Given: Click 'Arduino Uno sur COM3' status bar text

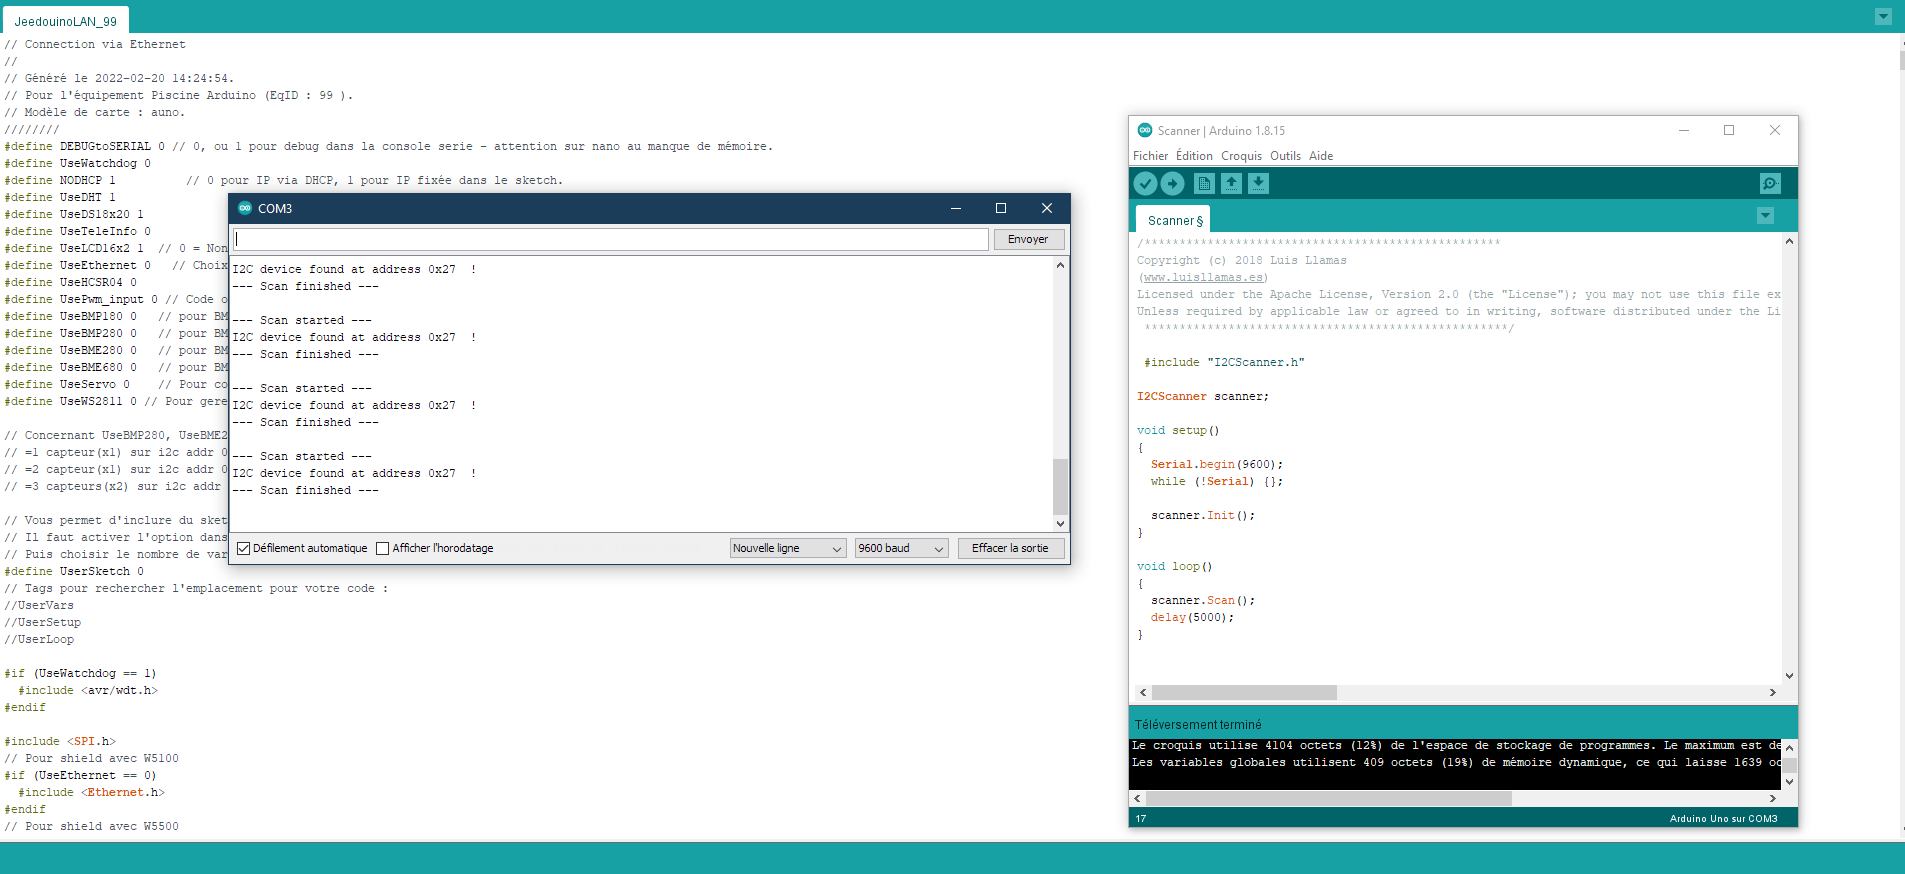Looking at the screenshot, I should (x=1723, y=818).
